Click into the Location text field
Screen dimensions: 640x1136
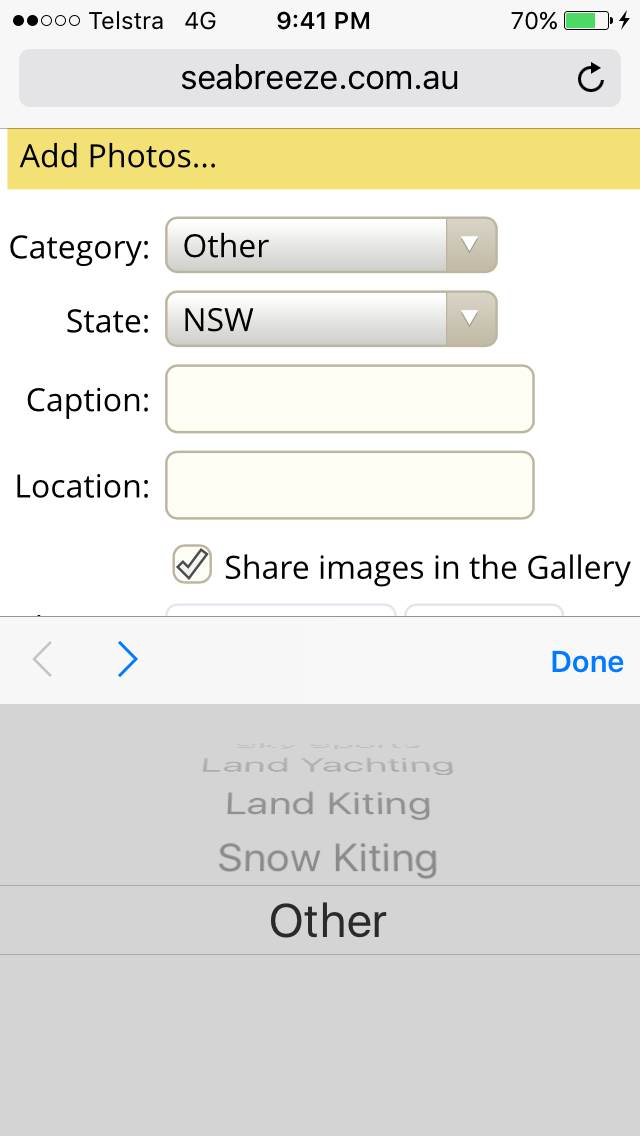tap(349, 485)
